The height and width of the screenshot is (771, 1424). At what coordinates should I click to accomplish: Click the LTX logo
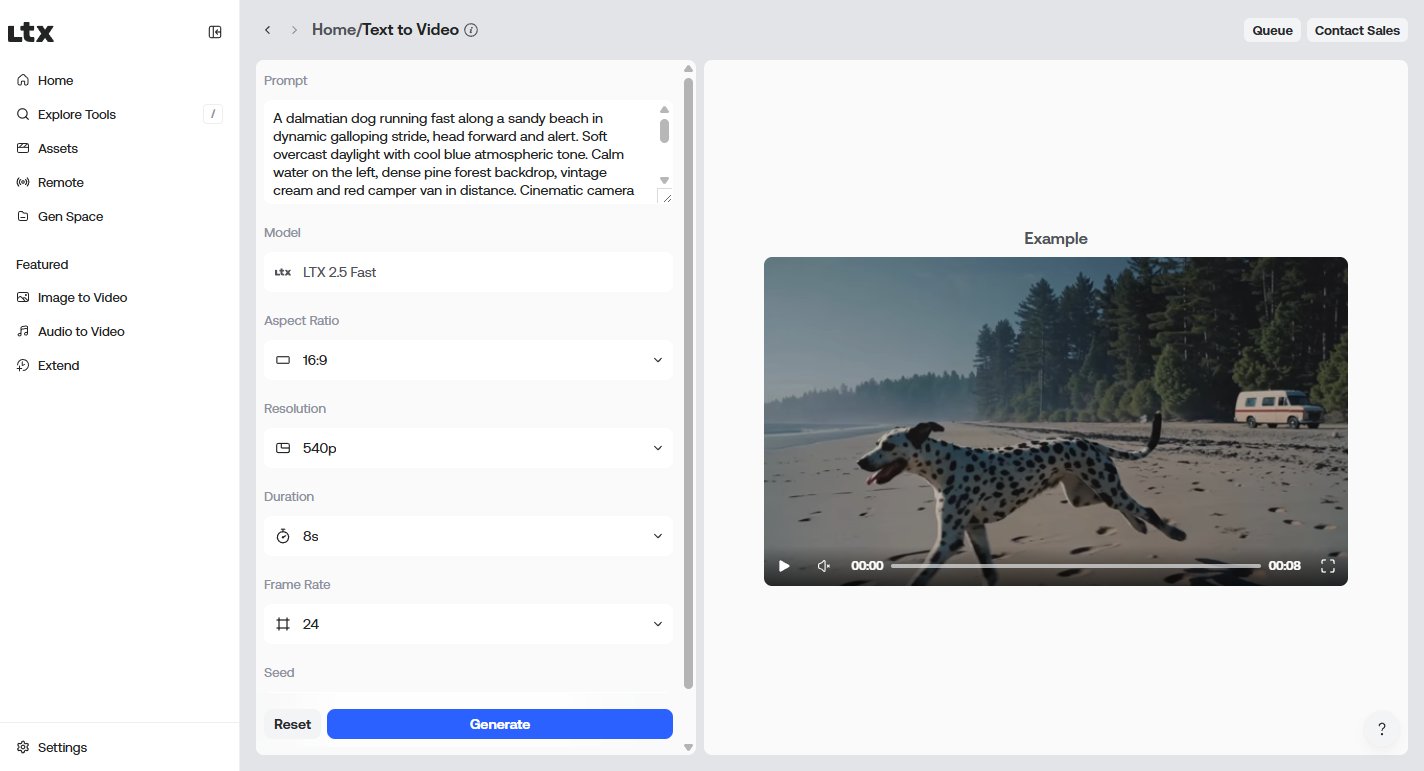(x=31, y=33)
